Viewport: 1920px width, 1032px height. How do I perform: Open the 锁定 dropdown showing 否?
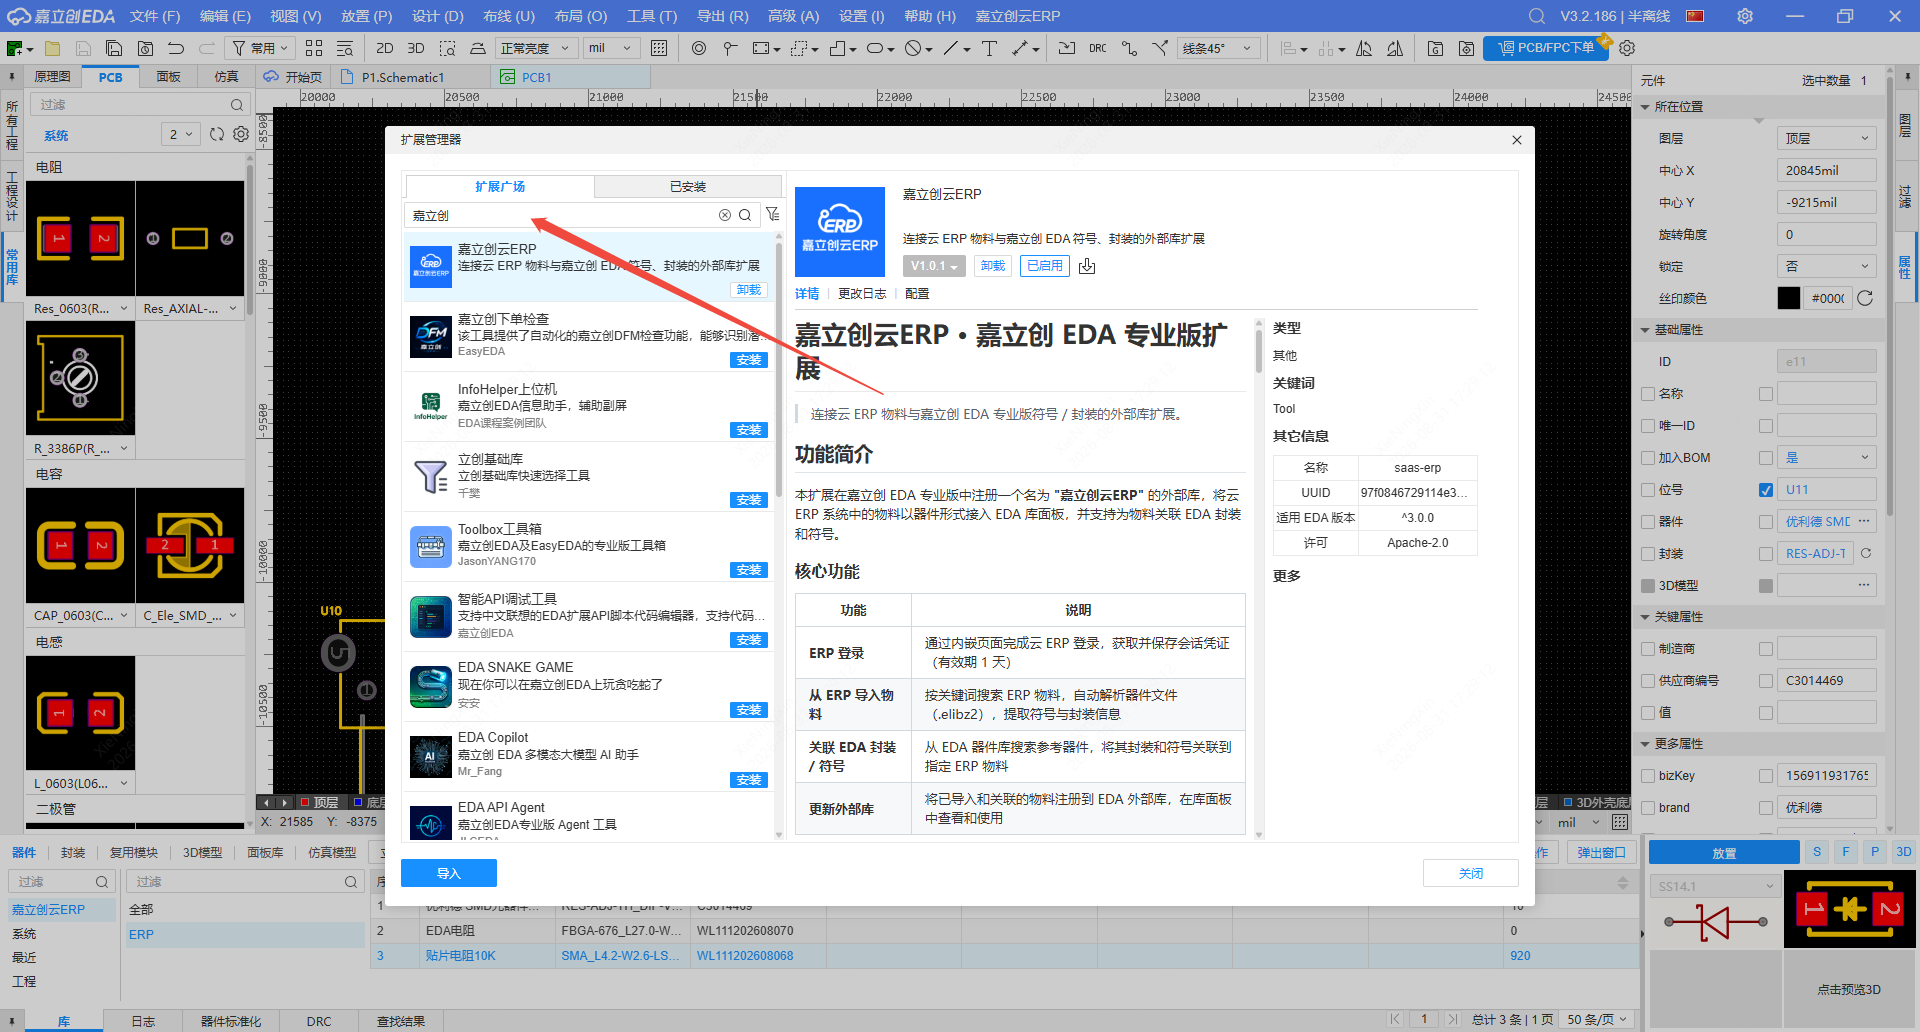click(1826, 266)
